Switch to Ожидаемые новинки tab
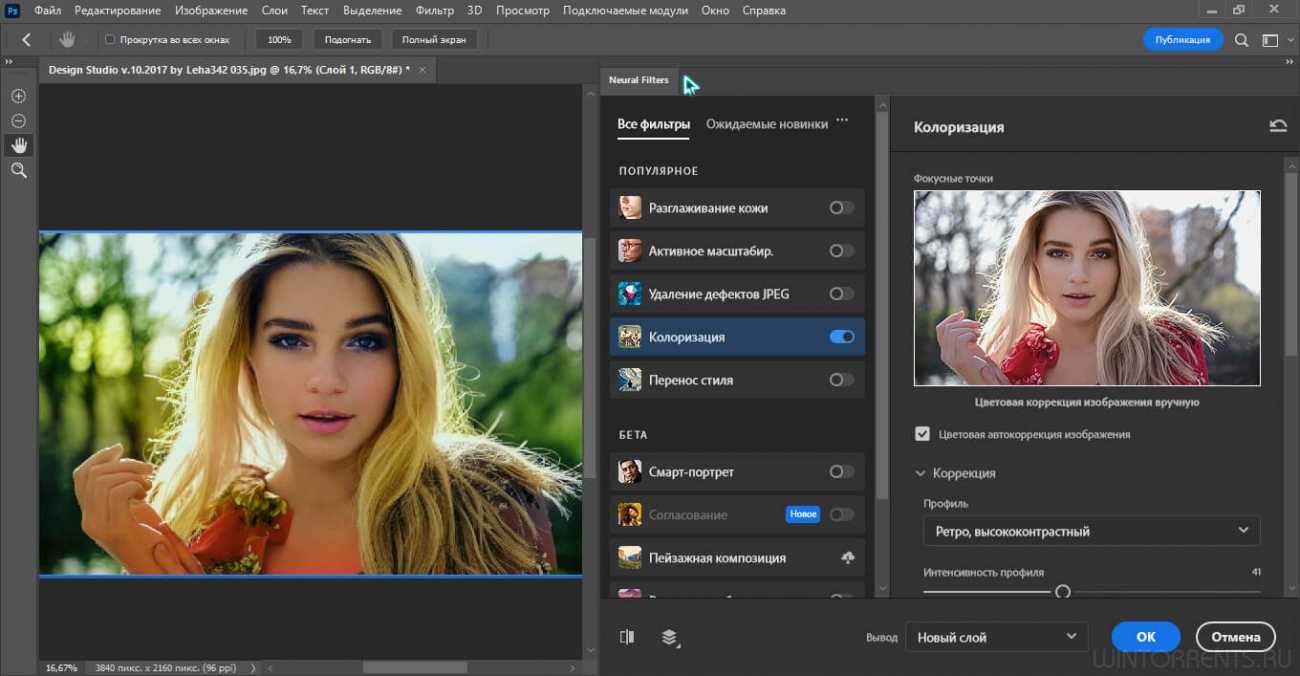Image resolution: width=1300 pixels, height=676 pixels. pos(767,124)
